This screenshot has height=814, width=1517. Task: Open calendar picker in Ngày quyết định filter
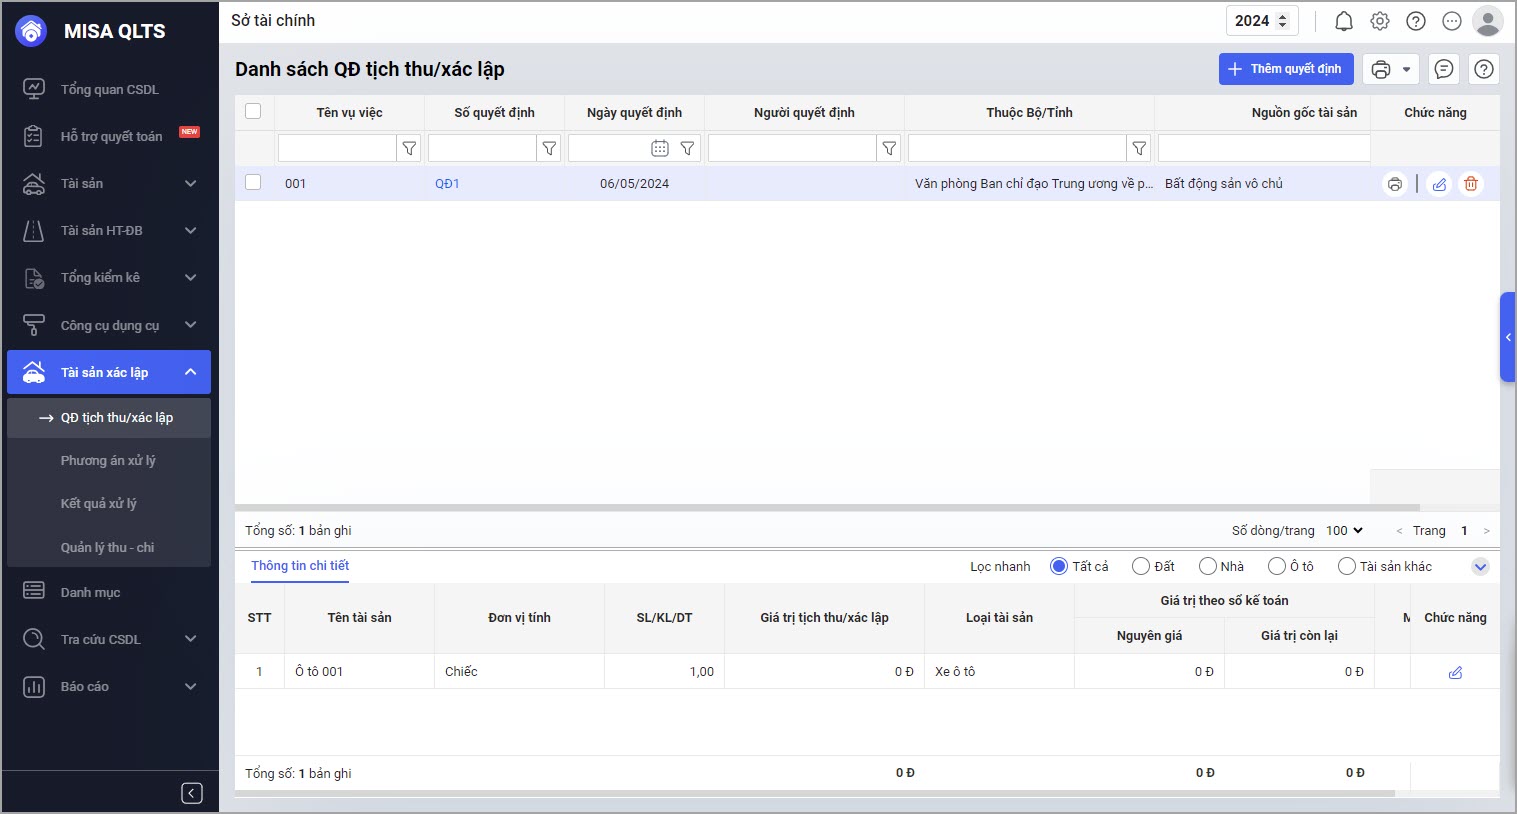(660, 148)
